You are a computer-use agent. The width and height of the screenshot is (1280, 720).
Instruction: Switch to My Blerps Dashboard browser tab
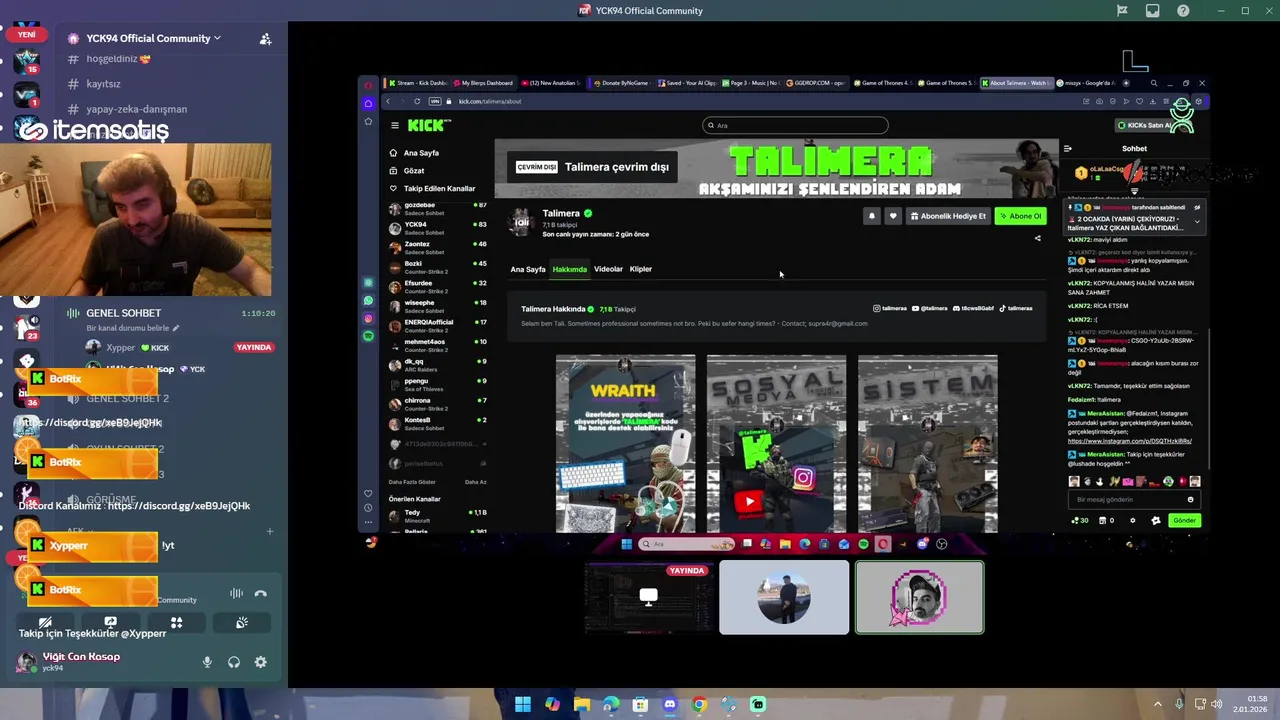pos(484,83)
